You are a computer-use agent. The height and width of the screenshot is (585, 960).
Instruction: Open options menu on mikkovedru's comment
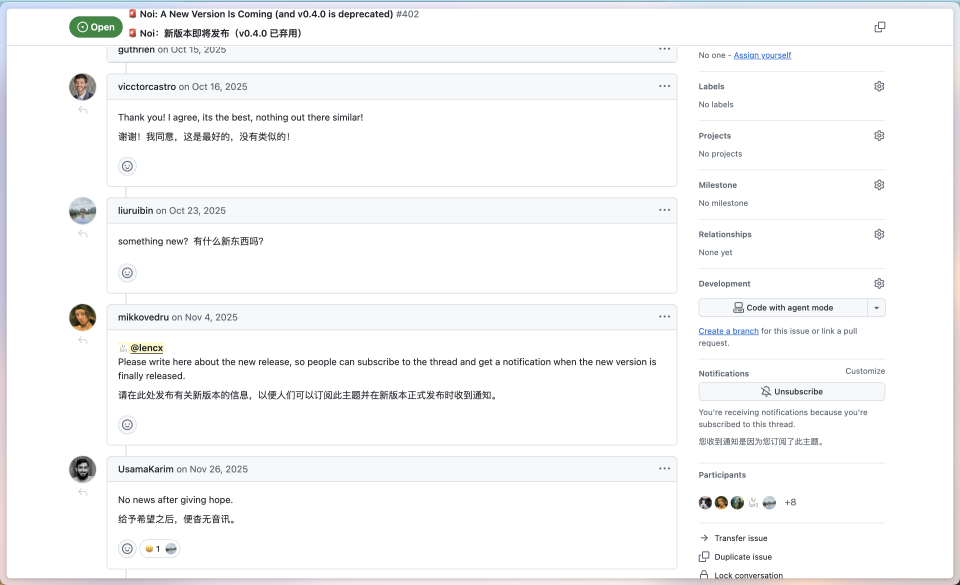664,317
